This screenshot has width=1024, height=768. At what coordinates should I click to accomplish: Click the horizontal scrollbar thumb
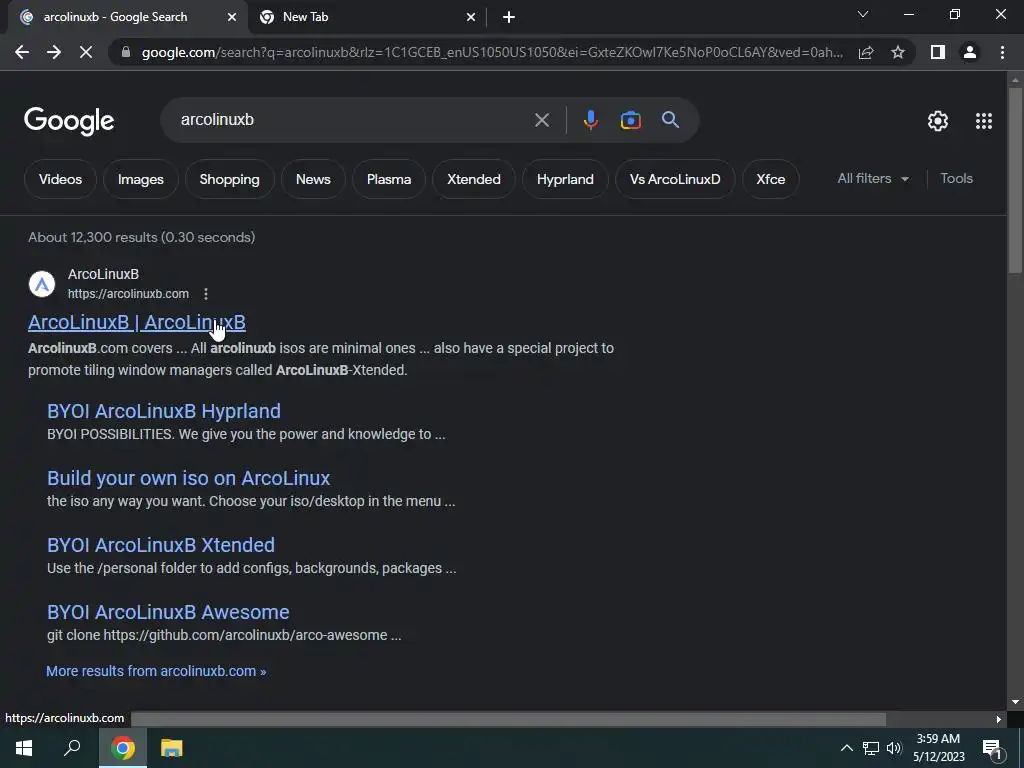pos(509,719)
